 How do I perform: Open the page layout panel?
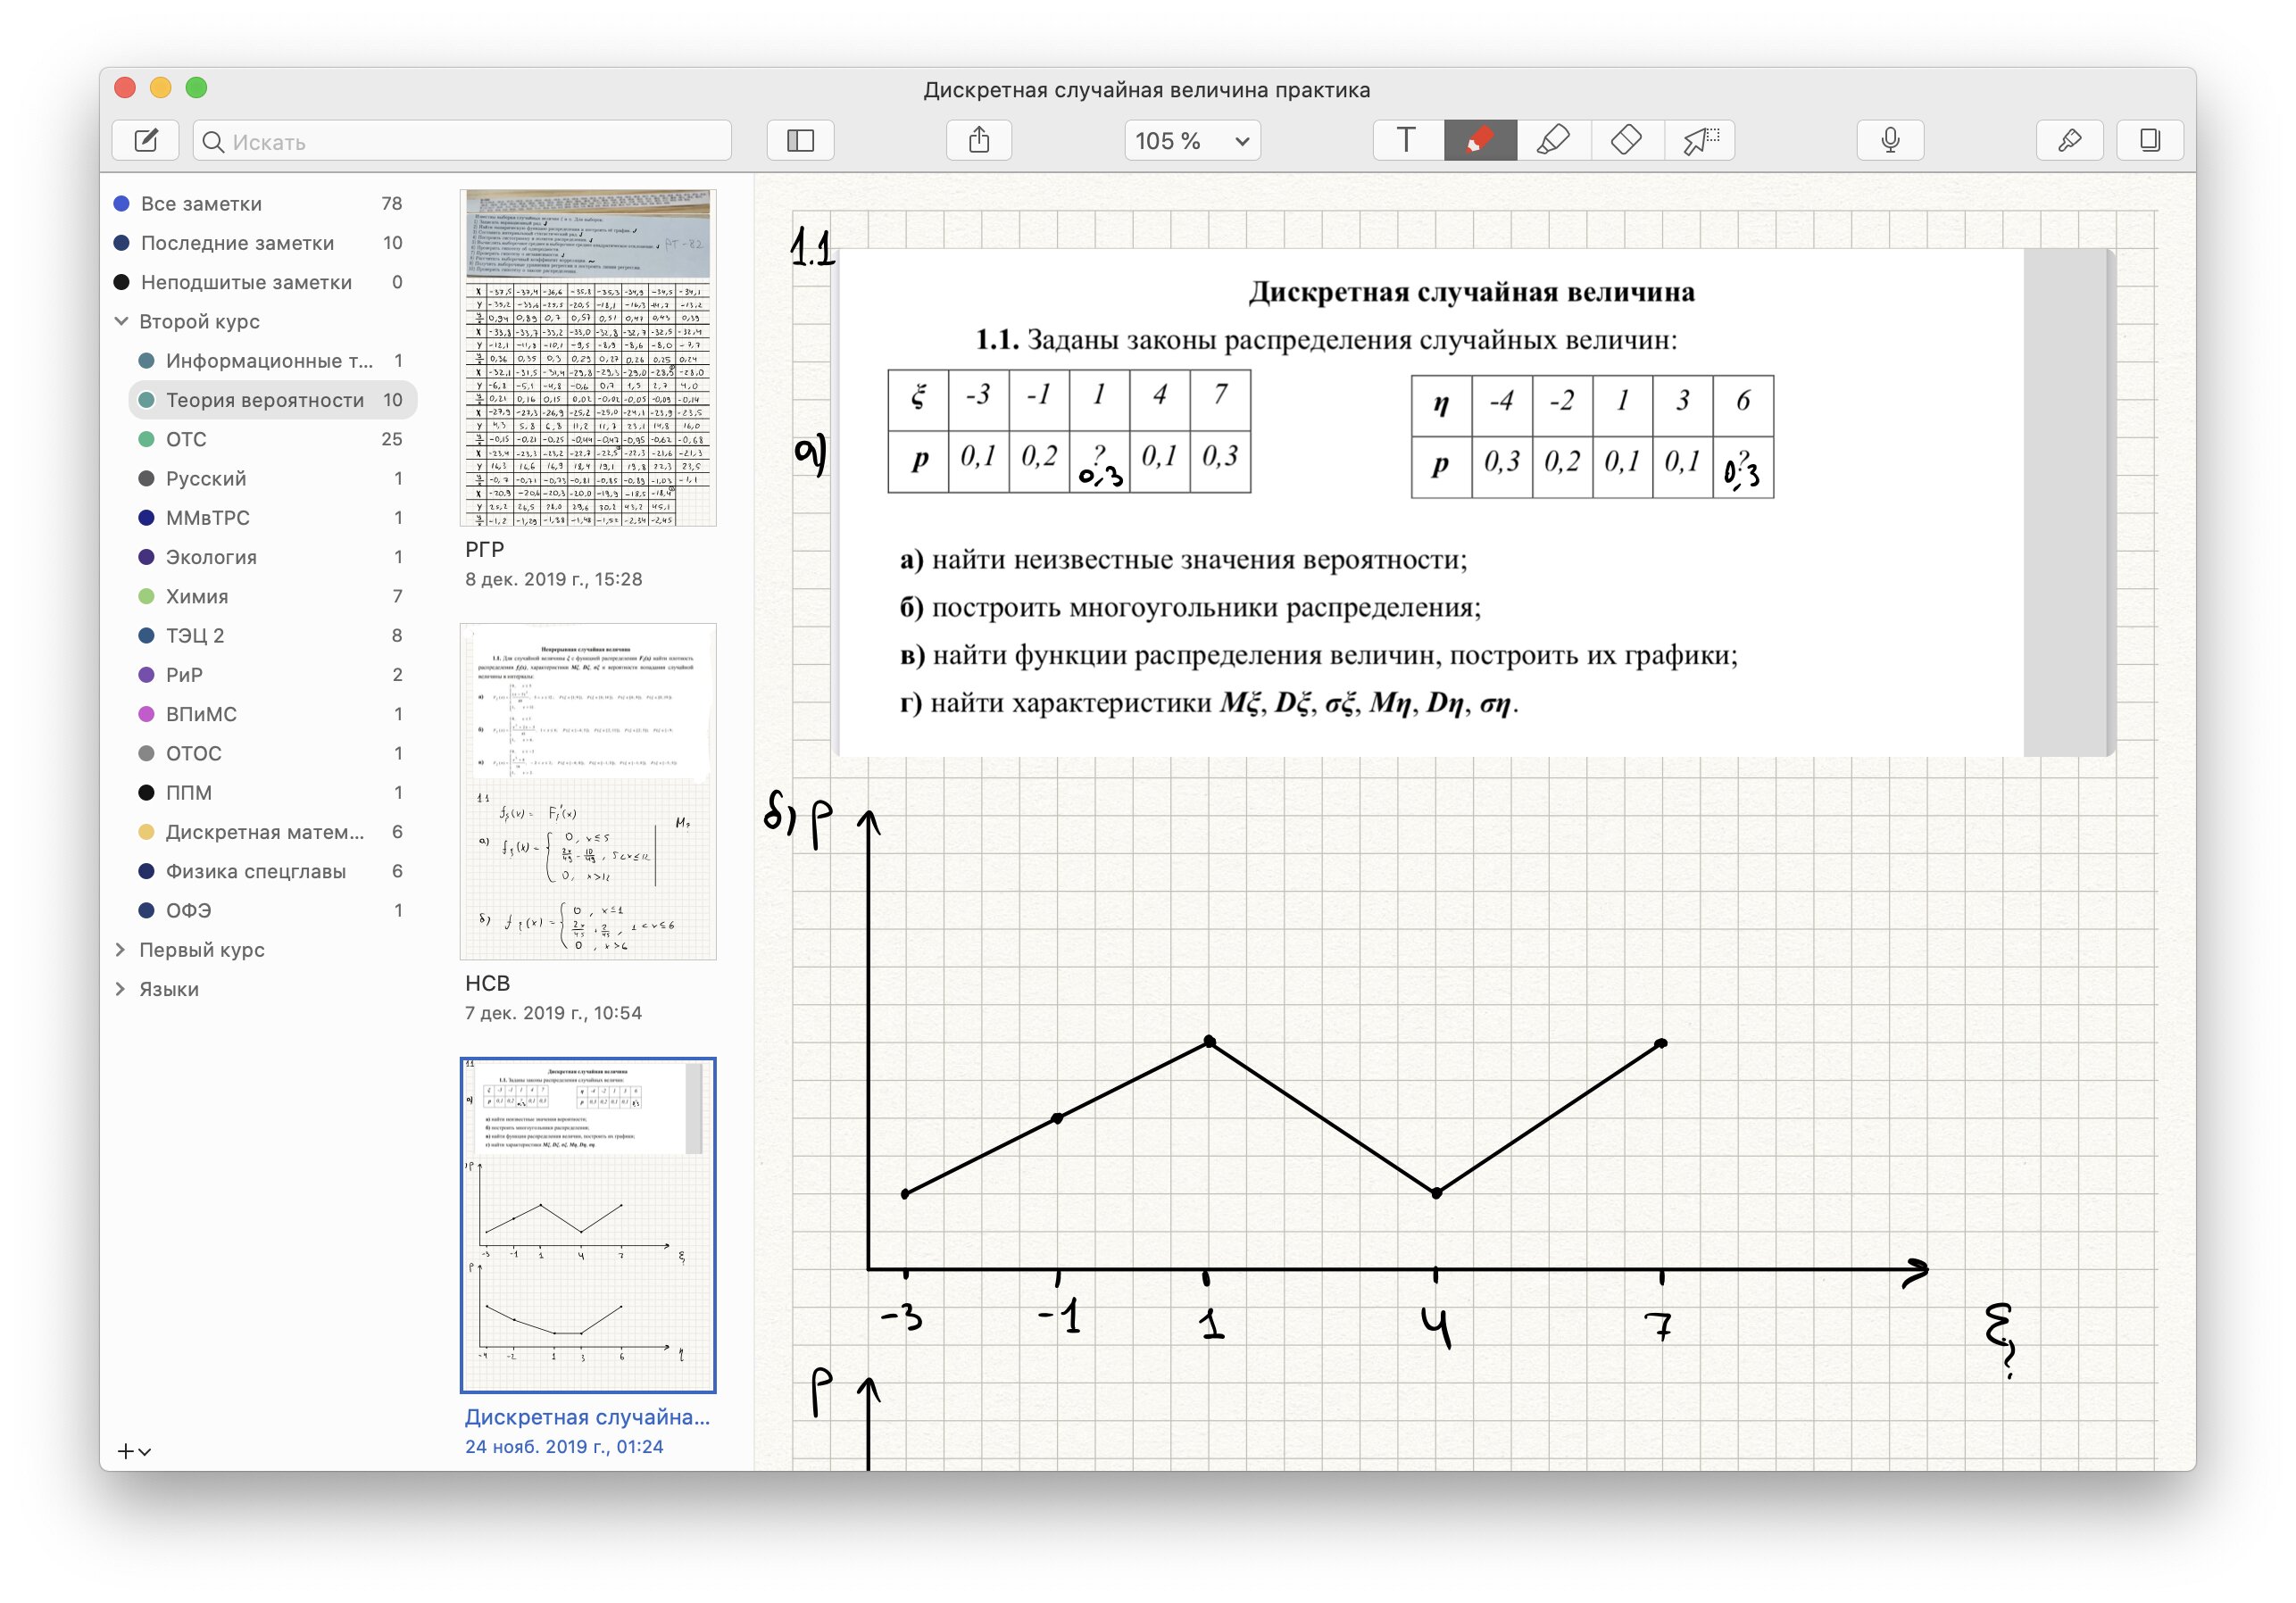2150,140
